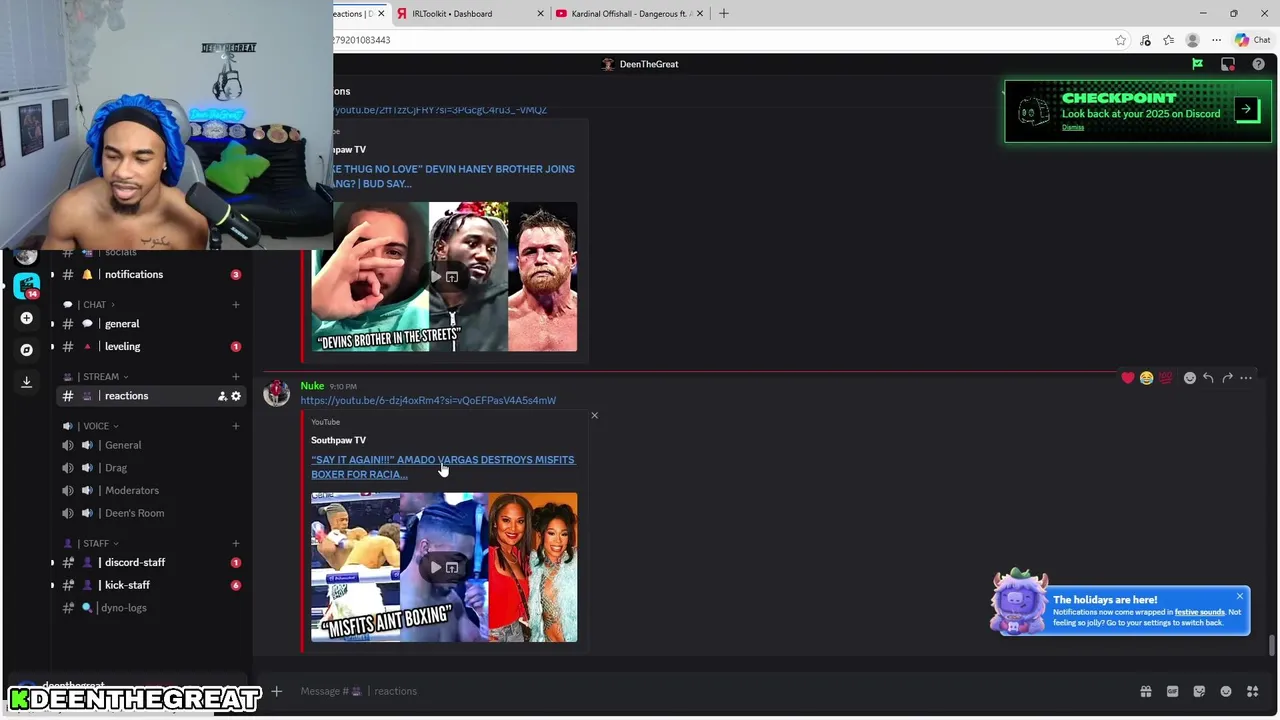Open the screen recording icon beside help
Screen dimensions: 1280x720
click(x=1228, y=64)
